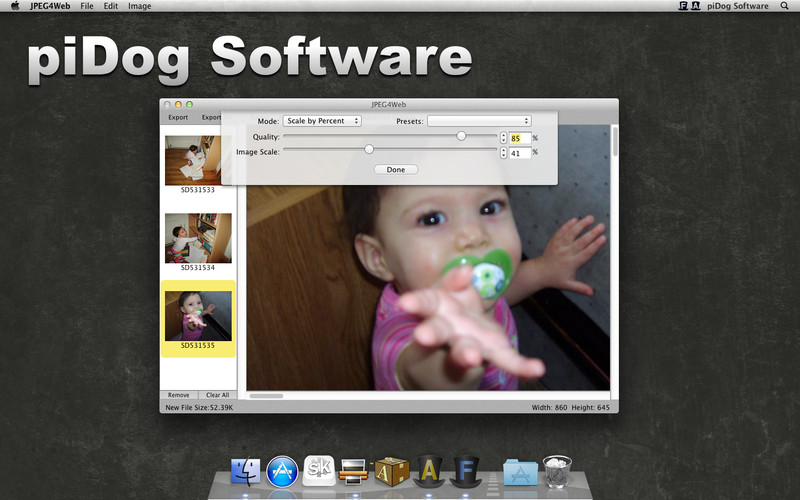Click the Image Scale percent input field

pos(519,153)
